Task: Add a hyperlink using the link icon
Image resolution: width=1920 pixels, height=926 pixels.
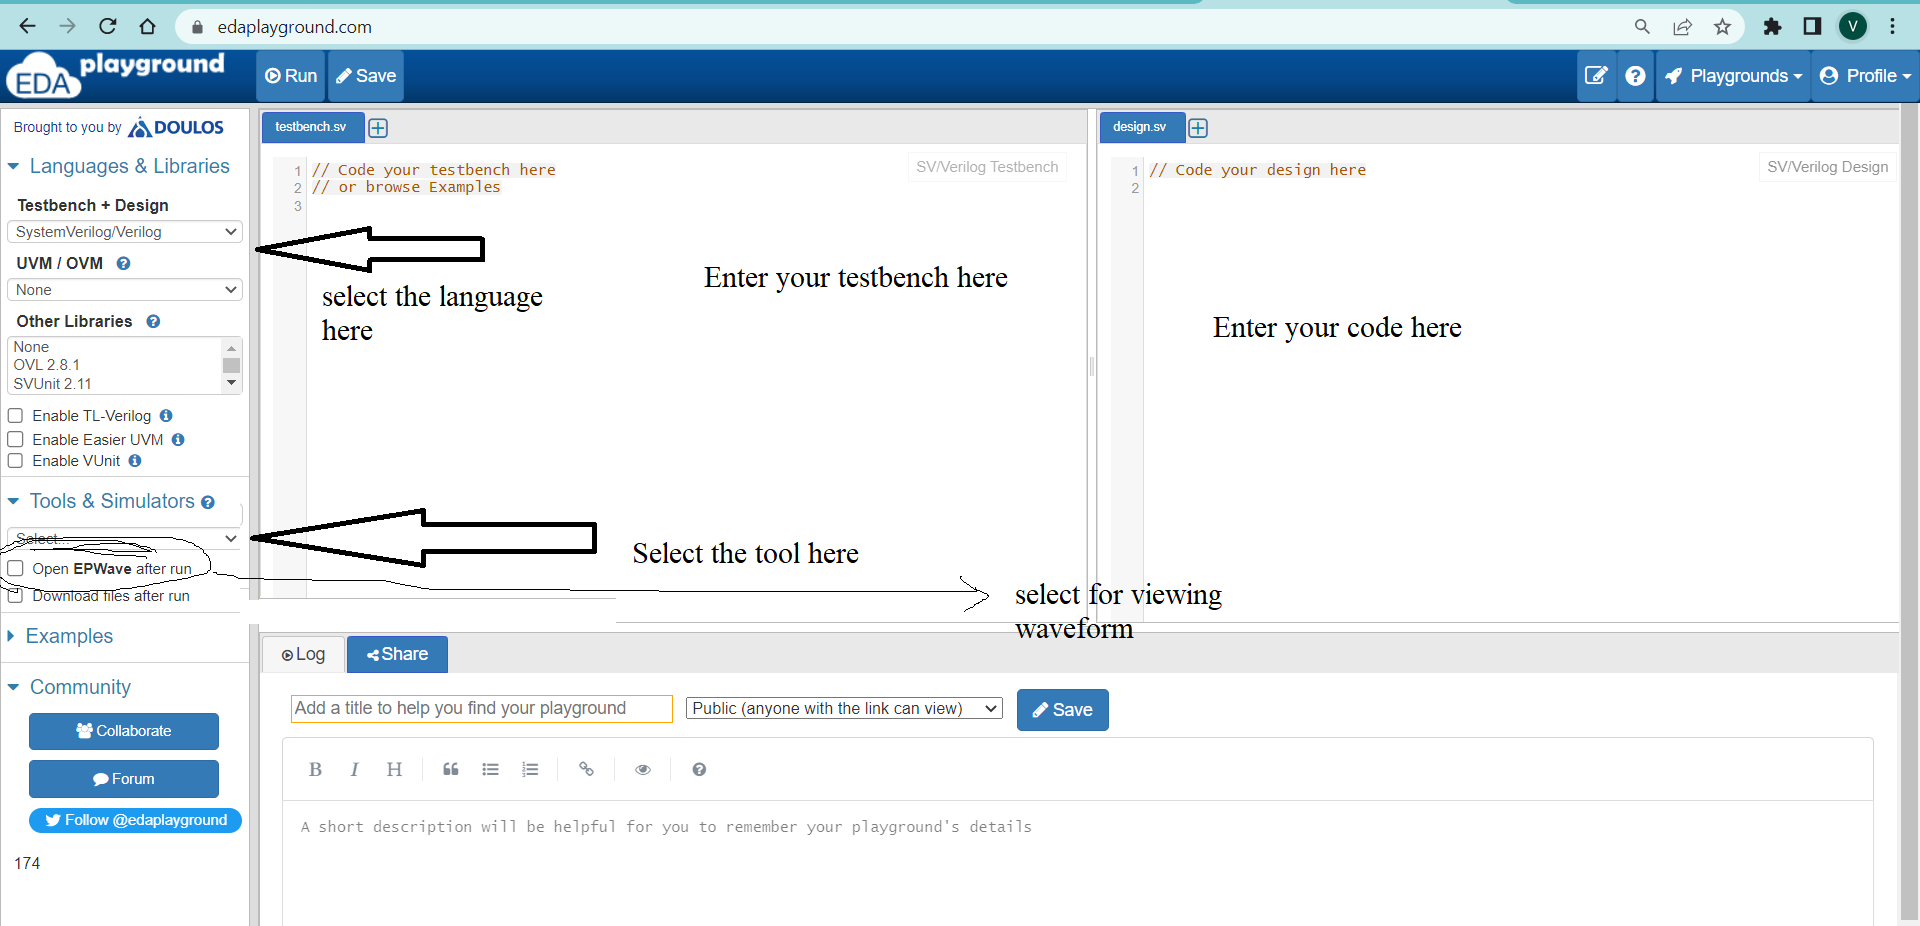Action: [586, 769]
